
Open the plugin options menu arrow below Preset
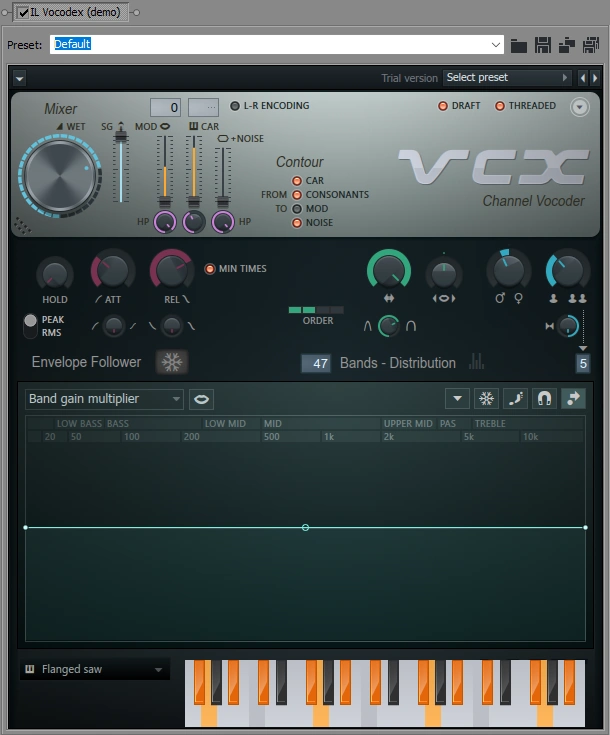pyautogui.click(x=19, y=78)
